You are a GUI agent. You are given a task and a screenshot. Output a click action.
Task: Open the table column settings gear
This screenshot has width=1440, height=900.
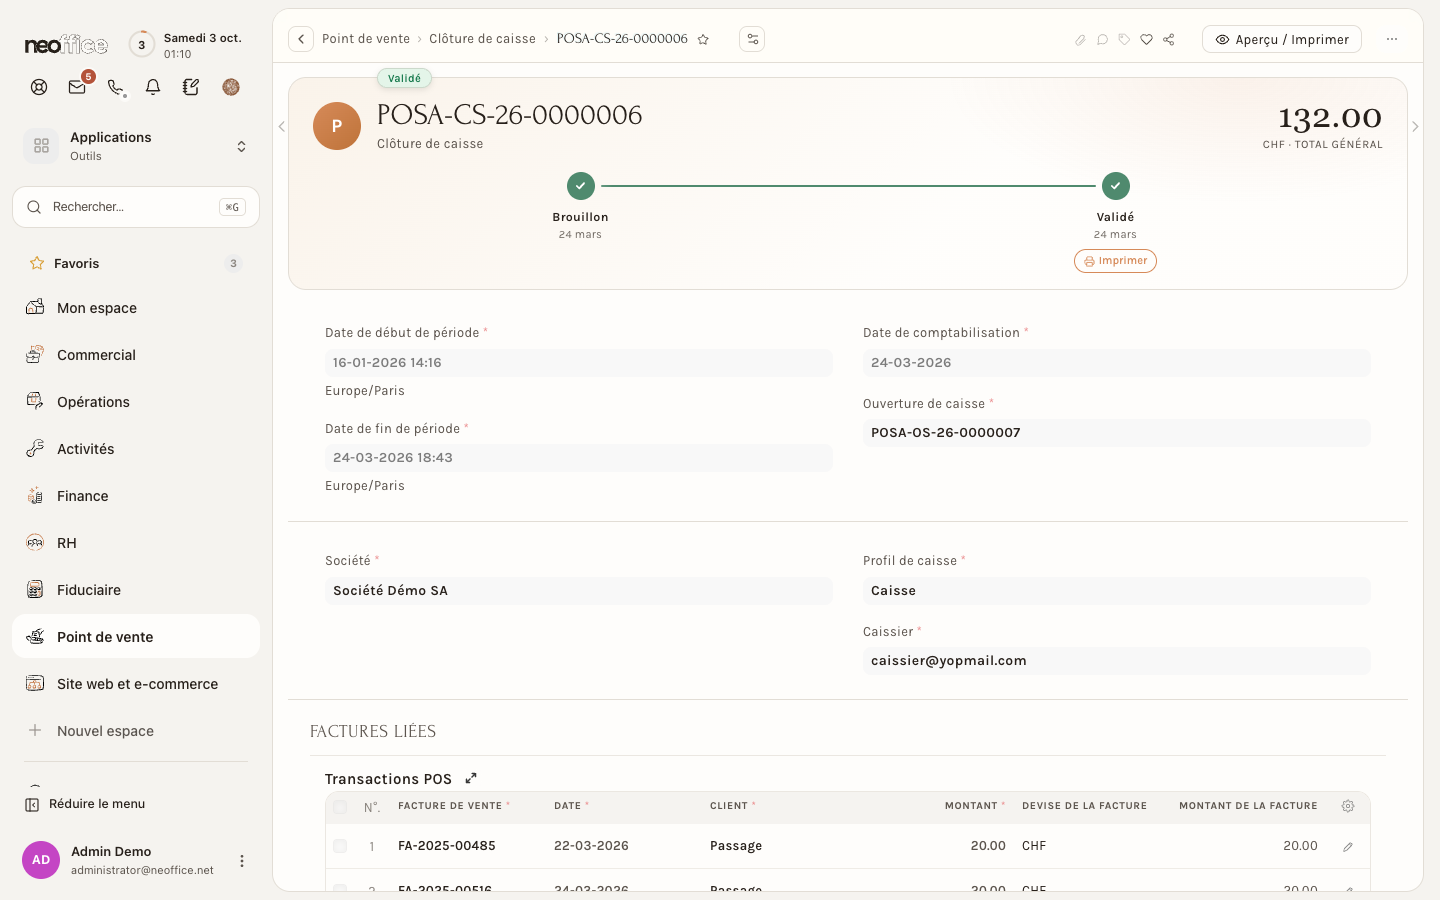(x=1348, y=806)
